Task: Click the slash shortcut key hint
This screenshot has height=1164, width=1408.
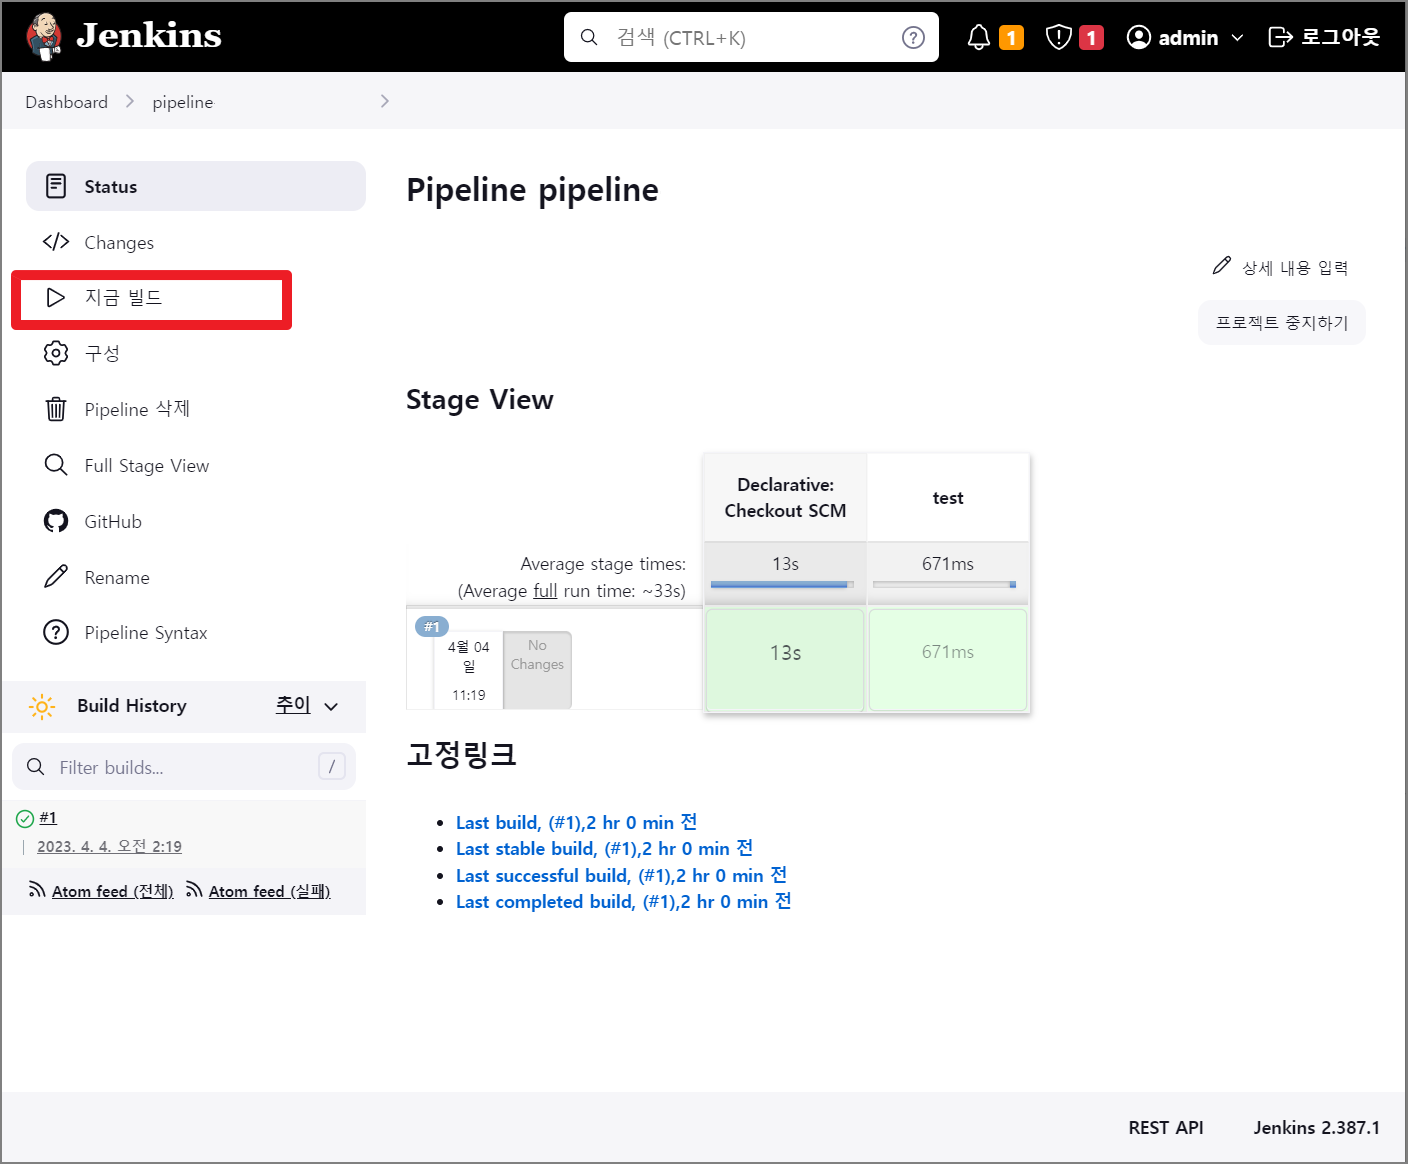Action: 332,766
